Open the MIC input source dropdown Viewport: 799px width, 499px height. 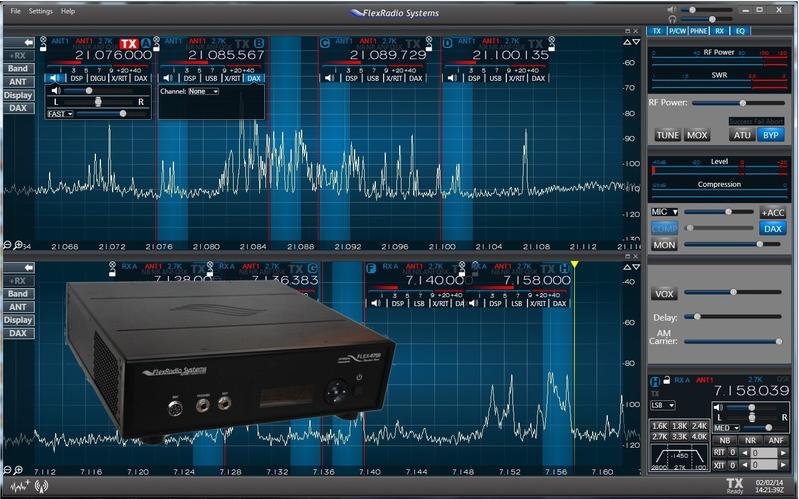664,212
